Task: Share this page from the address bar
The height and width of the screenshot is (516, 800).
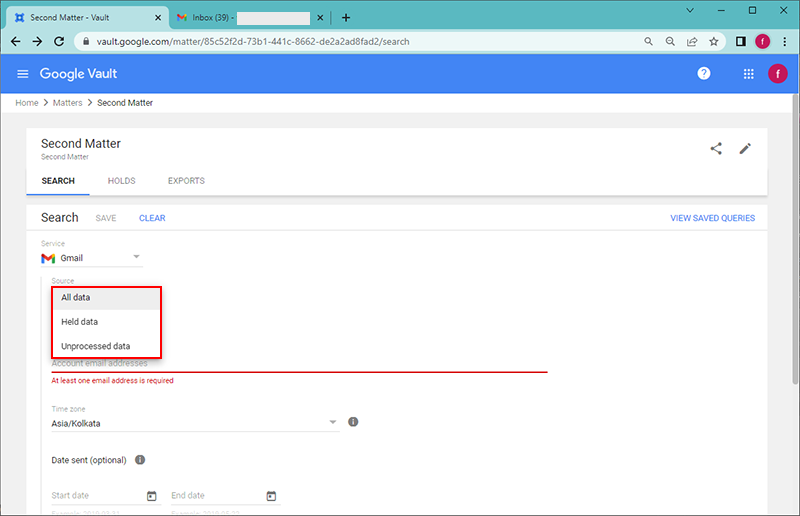Action: click(692, 41)
